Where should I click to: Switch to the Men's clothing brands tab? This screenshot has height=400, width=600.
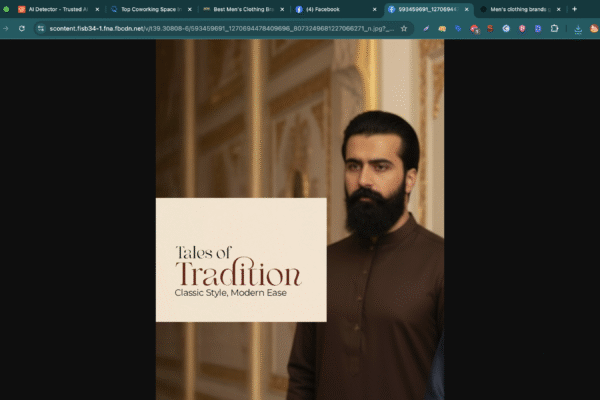(518, 9)
